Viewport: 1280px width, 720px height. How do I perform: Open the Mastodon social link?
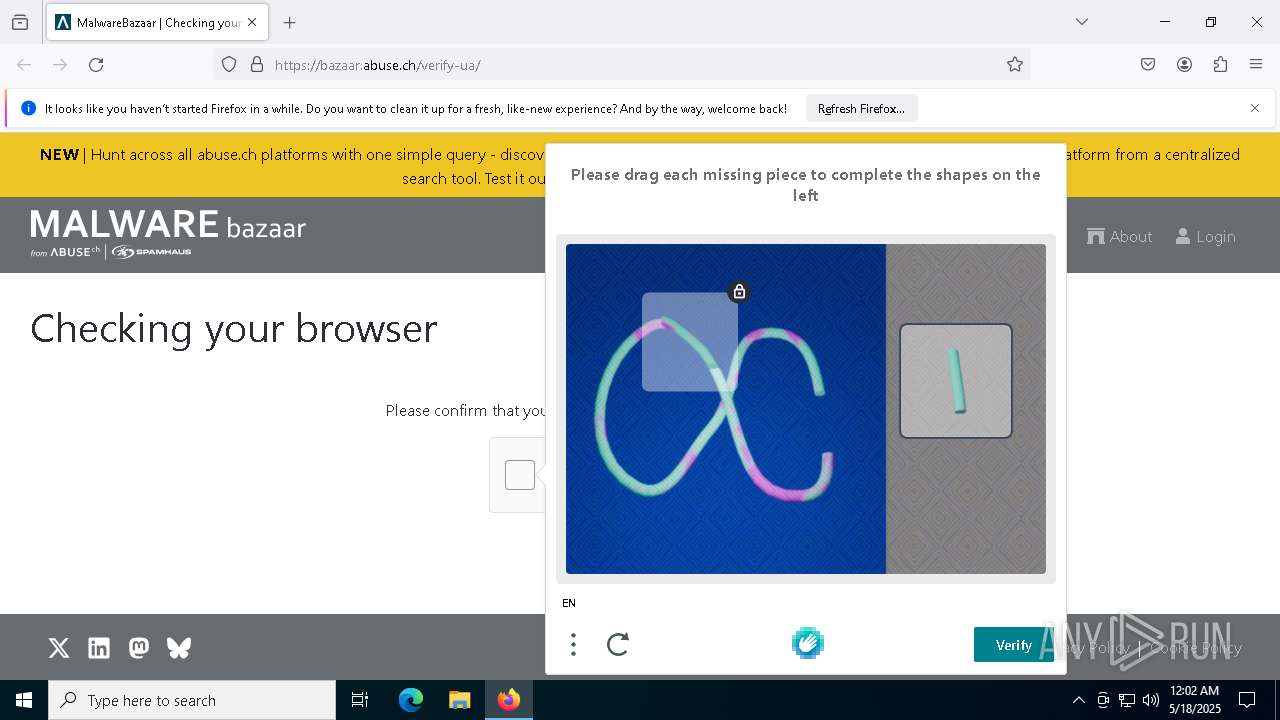pos(139,648)
